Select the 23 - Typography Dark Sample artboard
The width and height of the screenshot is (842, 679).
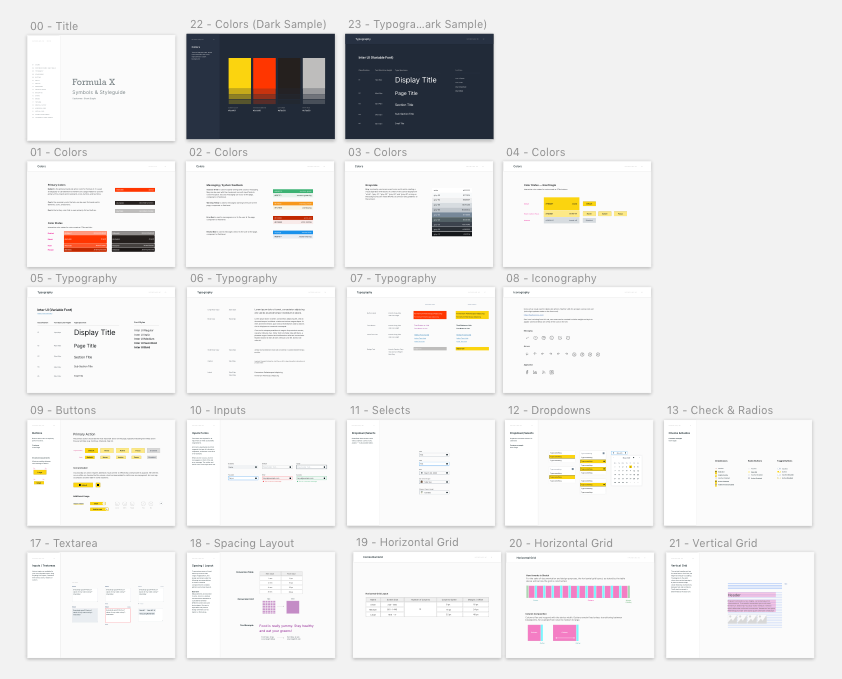tap(419, 86)
